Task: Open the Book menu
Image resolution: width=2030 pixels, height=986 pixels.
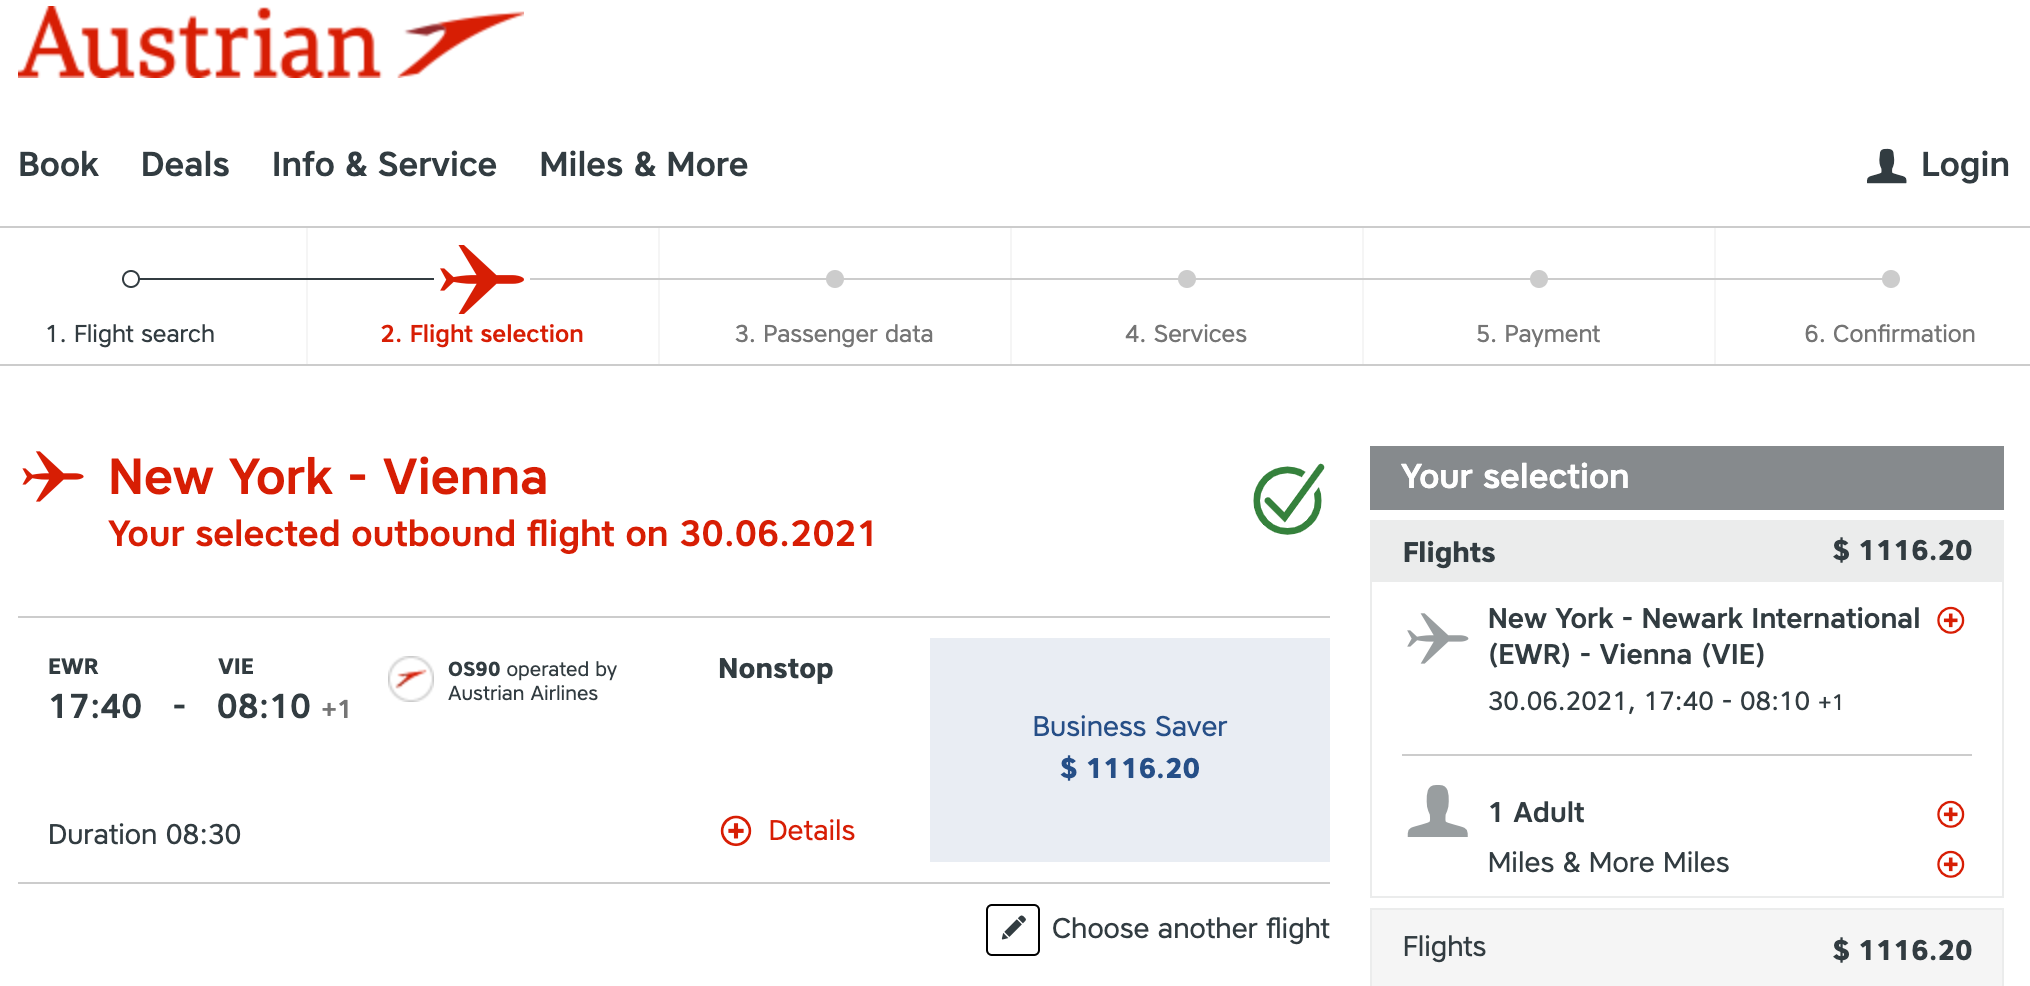Action: click(59, 165)
